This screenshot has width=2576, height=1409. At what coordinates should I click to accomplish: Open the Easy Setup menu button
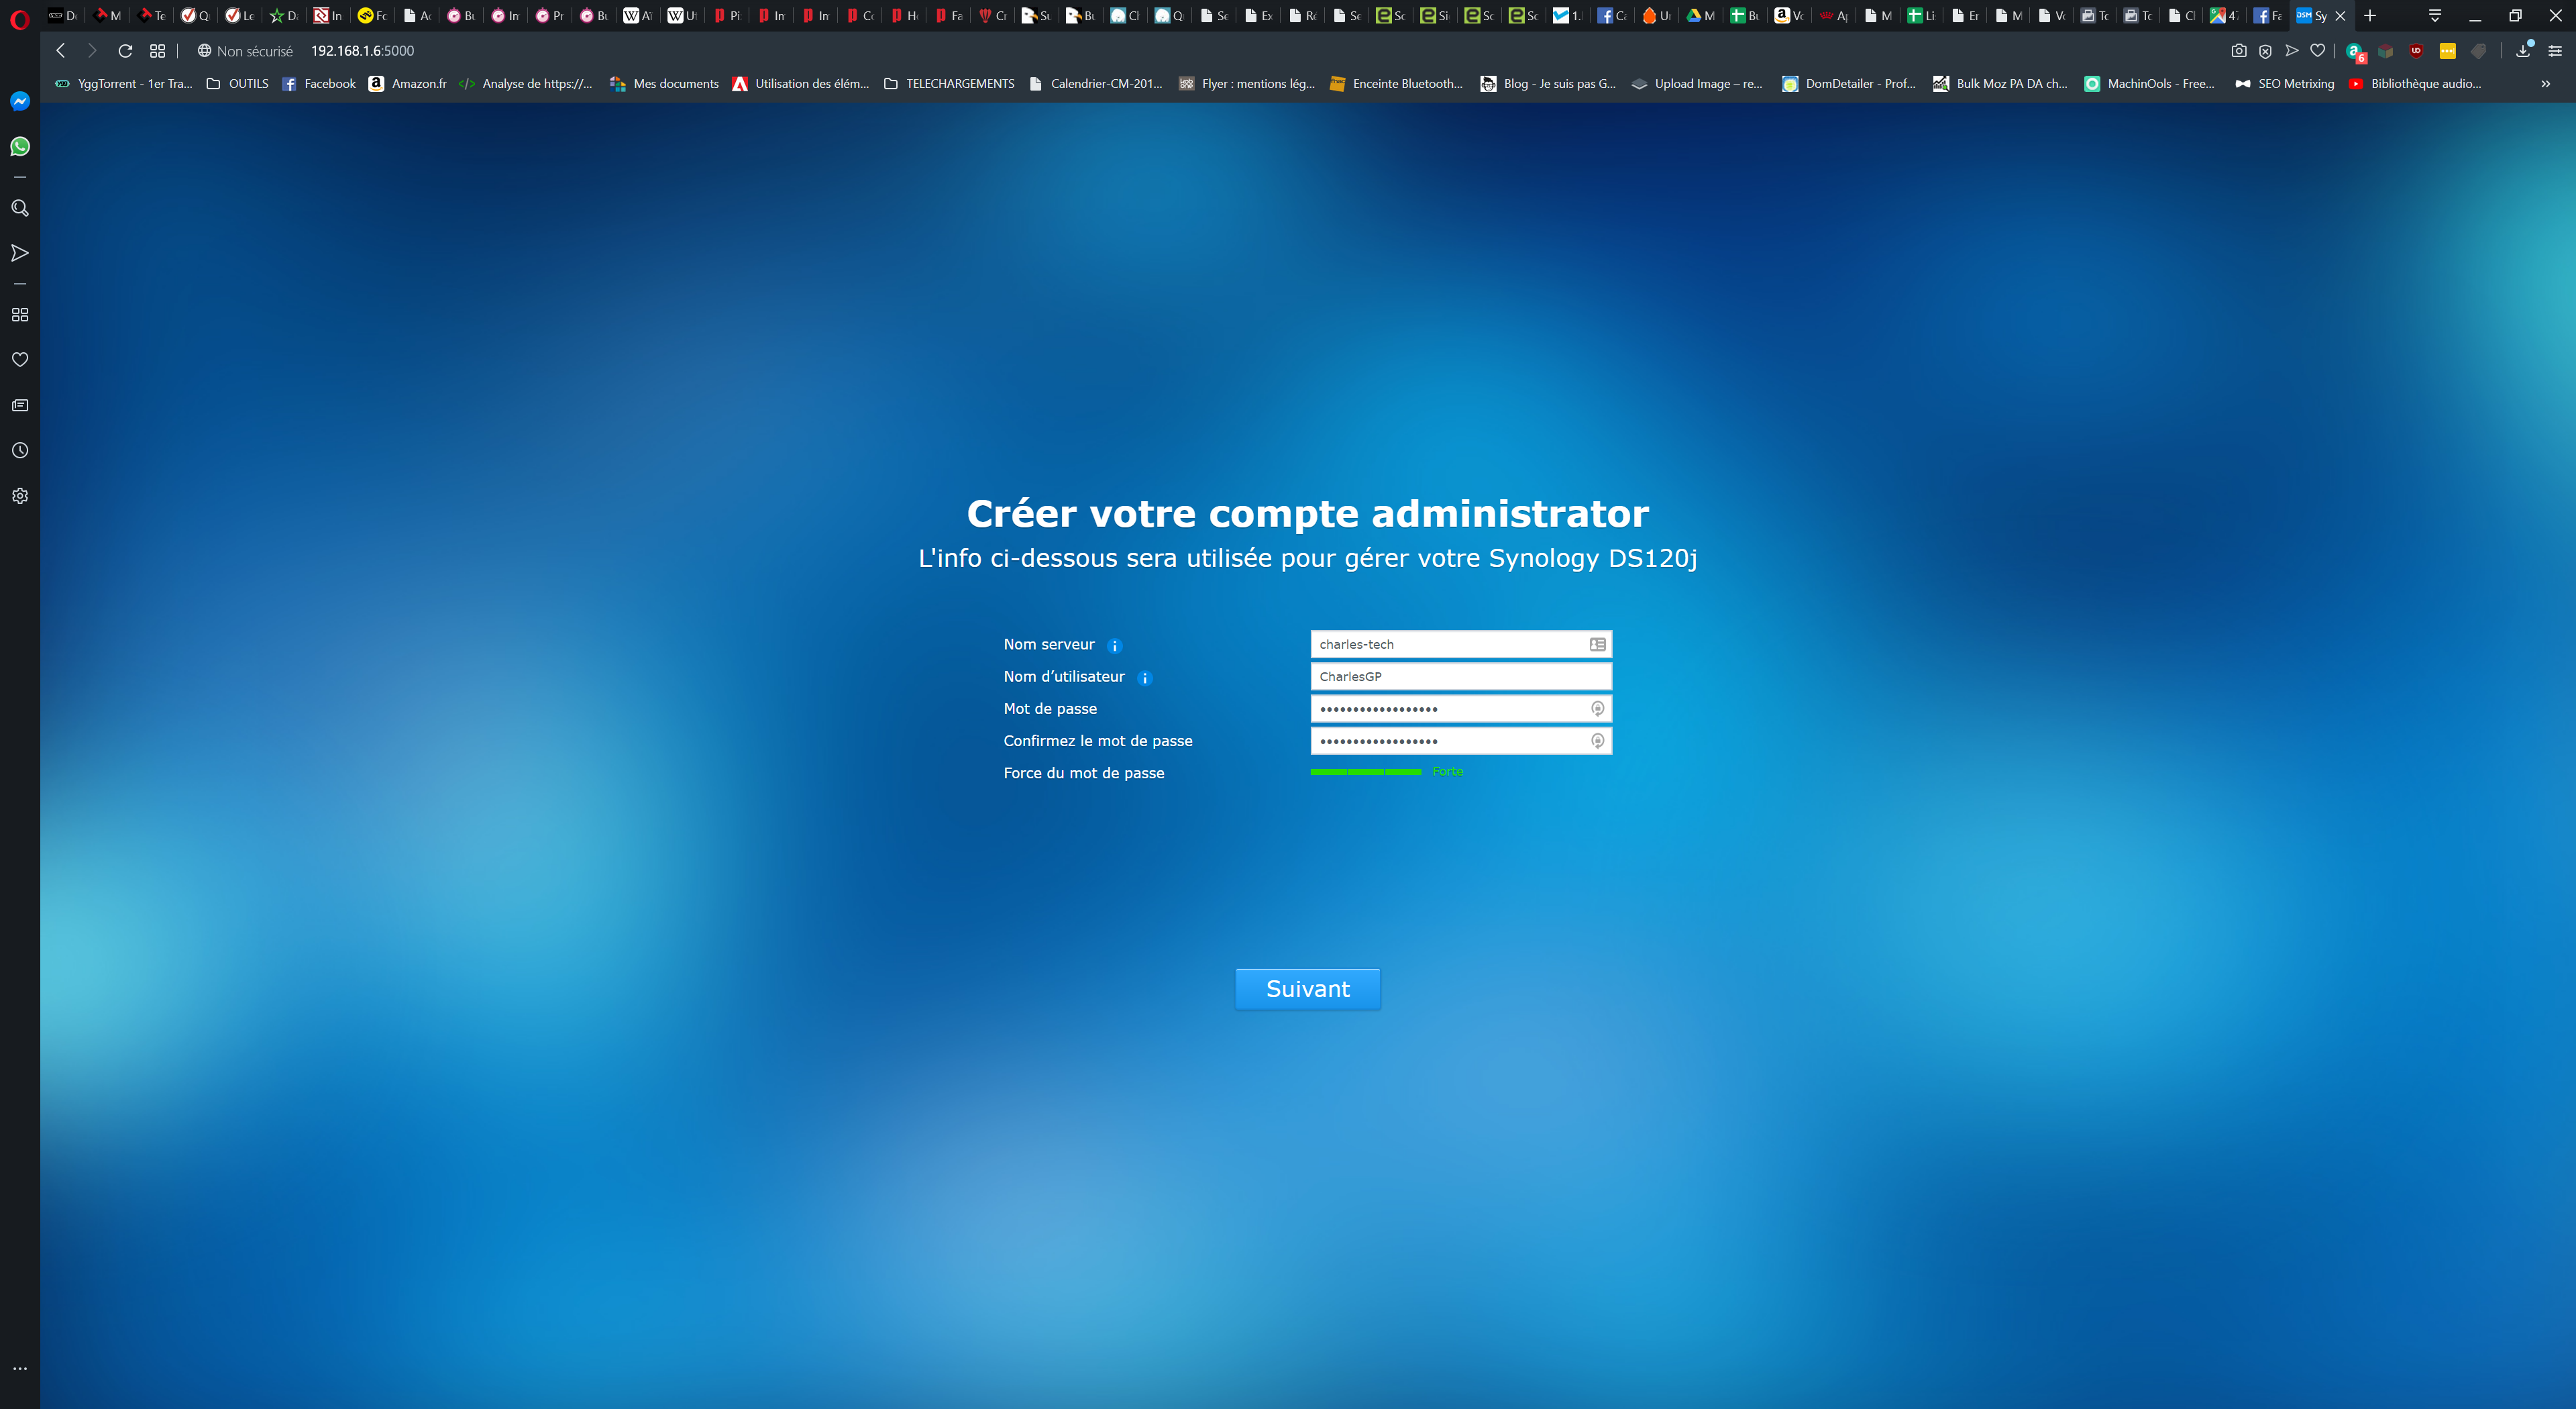point(2554,51)
